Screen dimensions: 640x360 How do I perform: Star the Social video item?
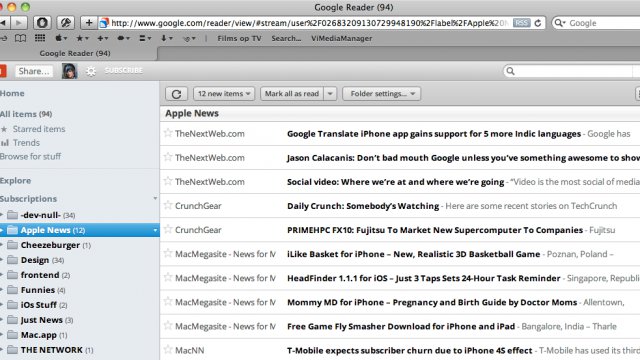pos(168,181)
